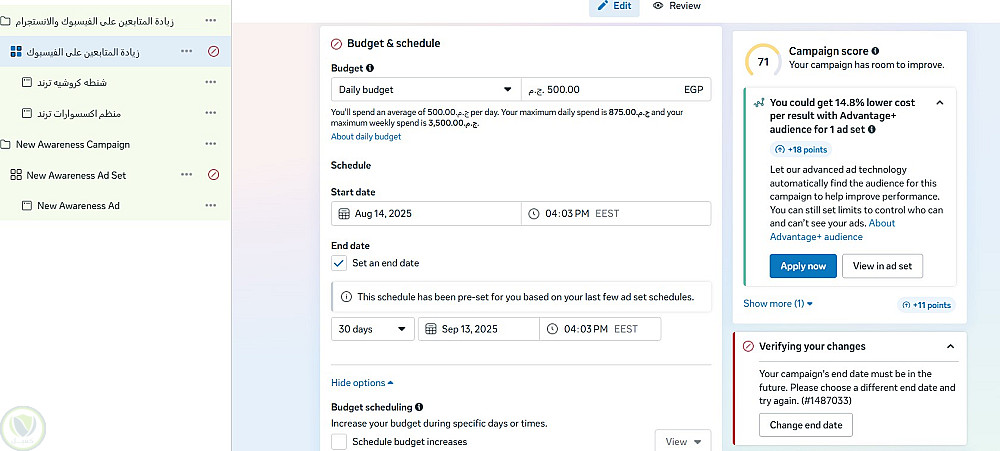Click the three-dots menu for New Awareness Ad
This screenshot has height=451, width=1000.
(210, 206)
